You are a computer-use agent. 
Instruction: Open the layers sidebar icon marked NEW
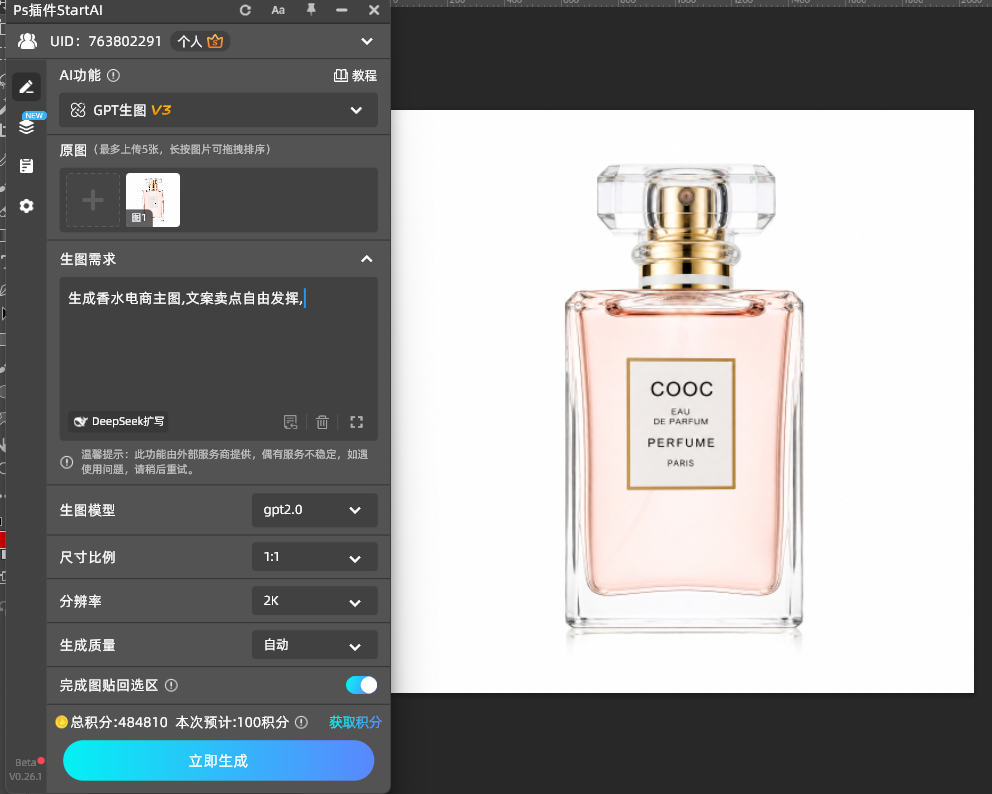point(27,126)
